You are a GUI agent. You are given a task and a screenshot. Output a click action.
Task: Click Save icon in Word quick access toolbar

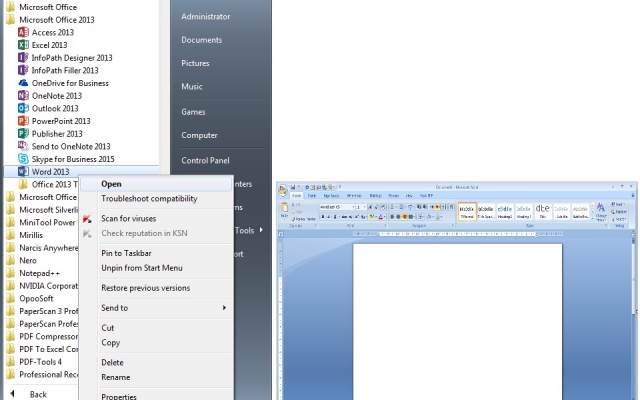[x=293, y=187]
